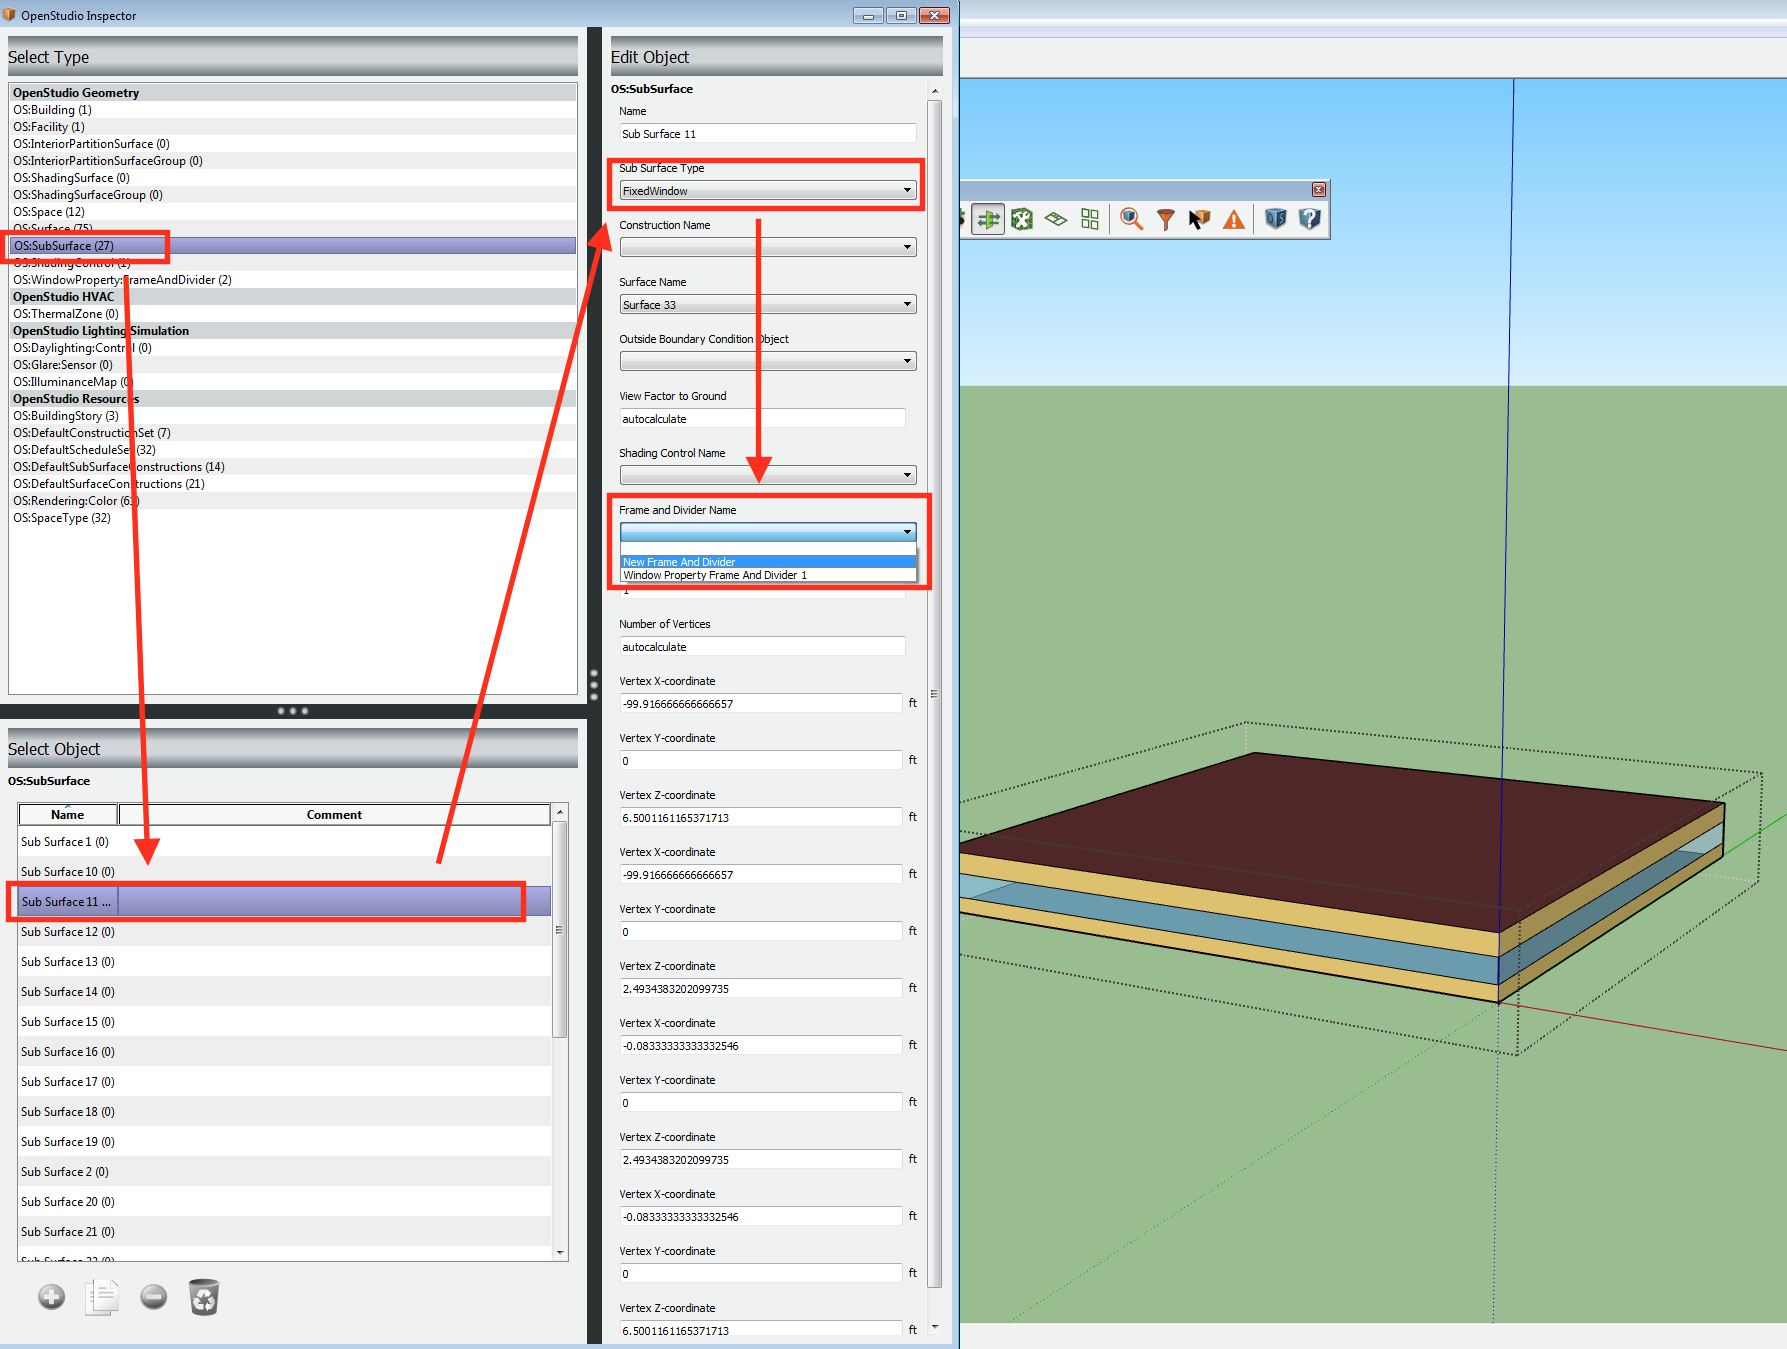The image size is (1787, 1349).
Task: Open the Sub Surface Type dropdown
Action: pyautogui.click(x=767, y=191)
